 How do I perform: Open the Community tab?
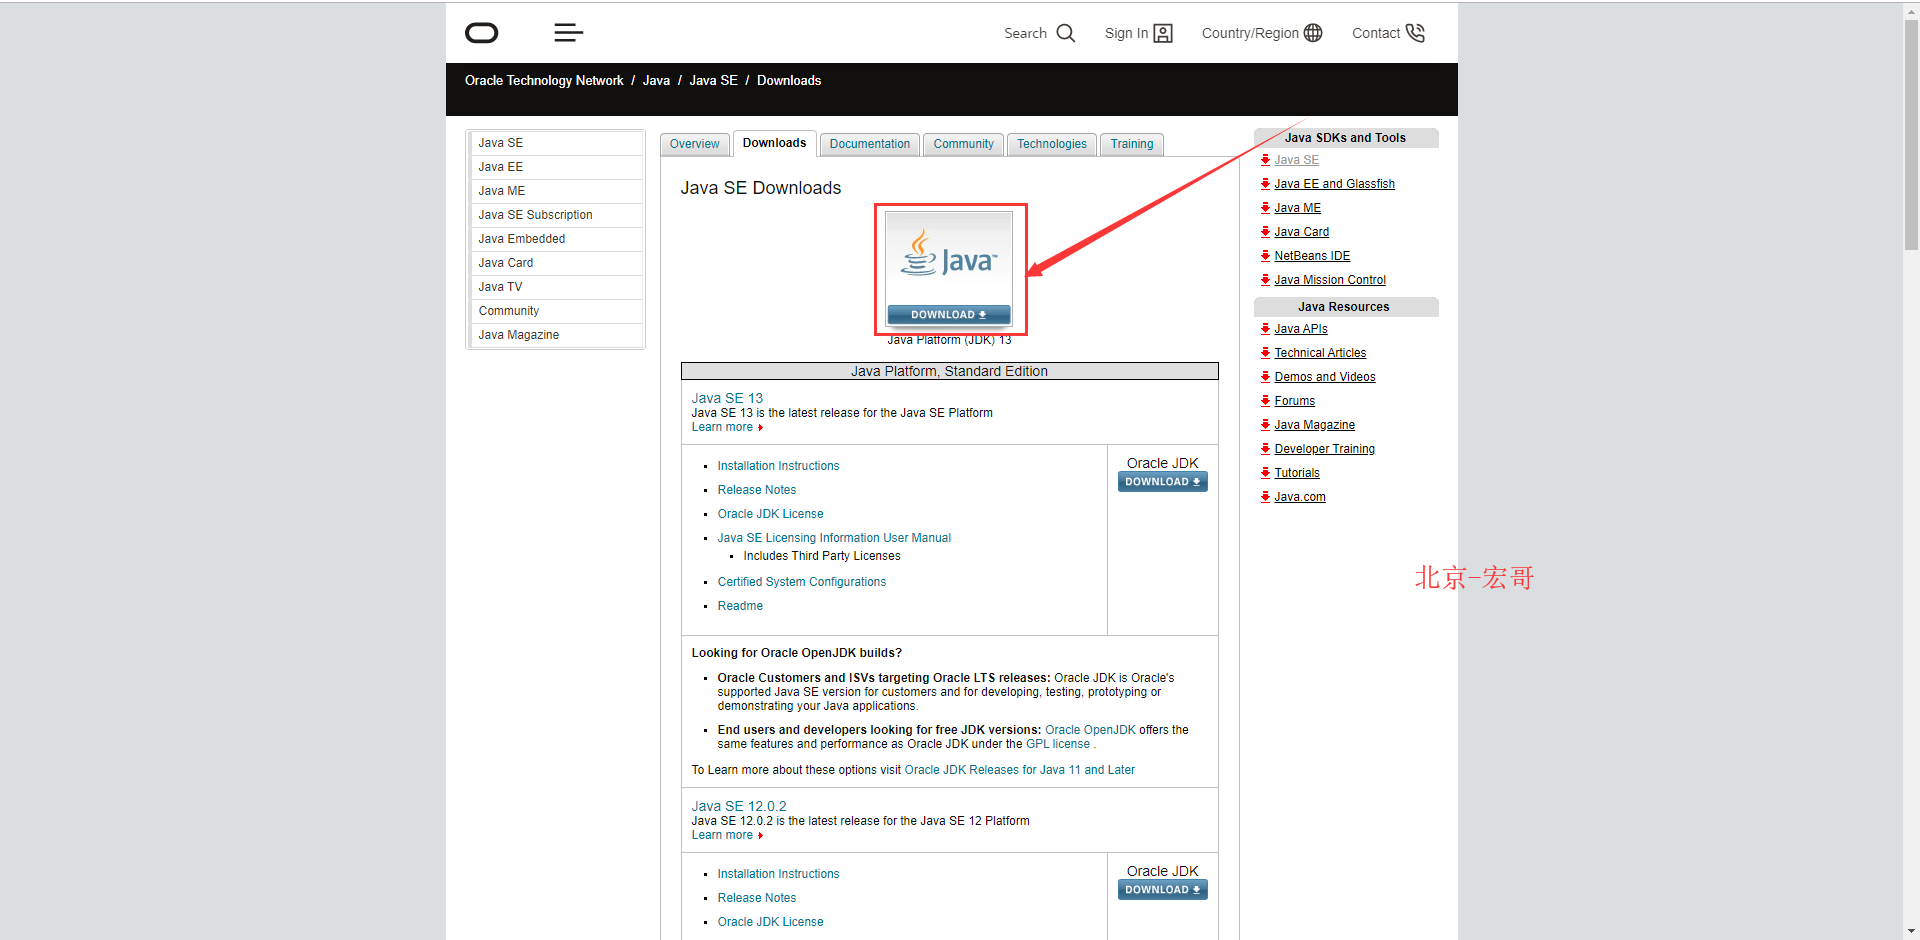coord(963,144)
